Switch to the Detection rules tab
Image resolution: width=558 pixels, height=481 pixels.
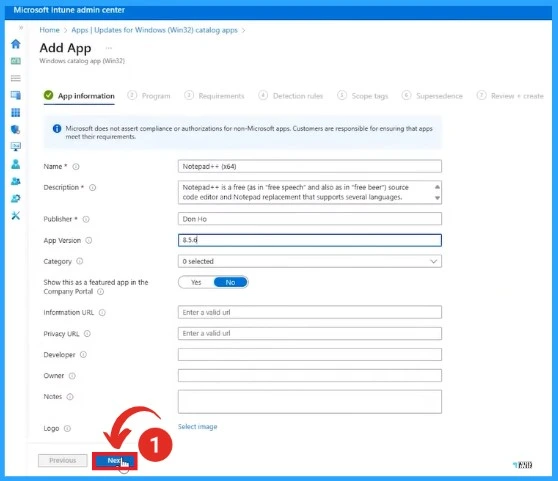290,96
